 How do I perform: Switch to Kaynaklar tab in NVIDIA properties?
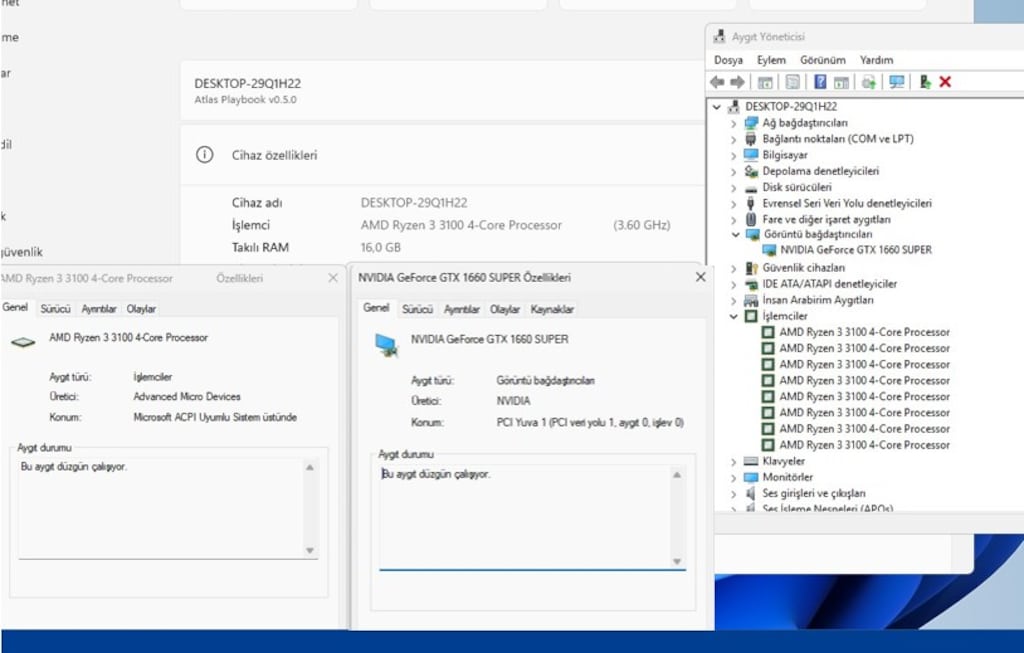pos(552,309)
